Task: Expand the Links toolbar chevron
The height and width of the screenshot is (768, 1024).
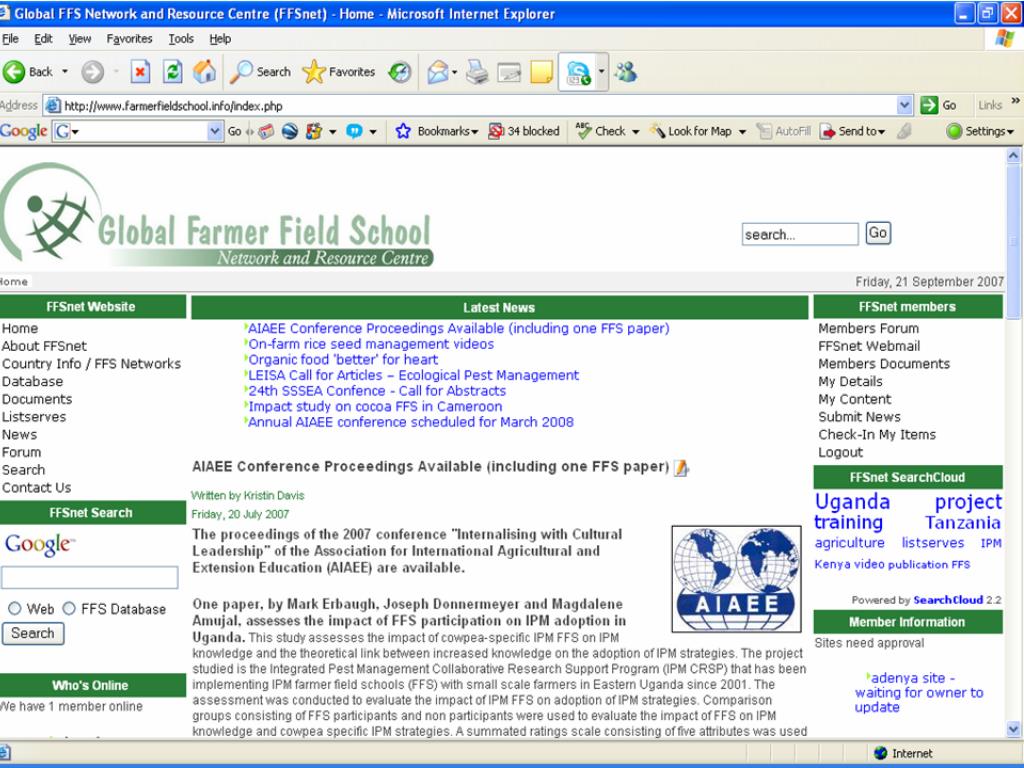Action: coord(1015,101)
